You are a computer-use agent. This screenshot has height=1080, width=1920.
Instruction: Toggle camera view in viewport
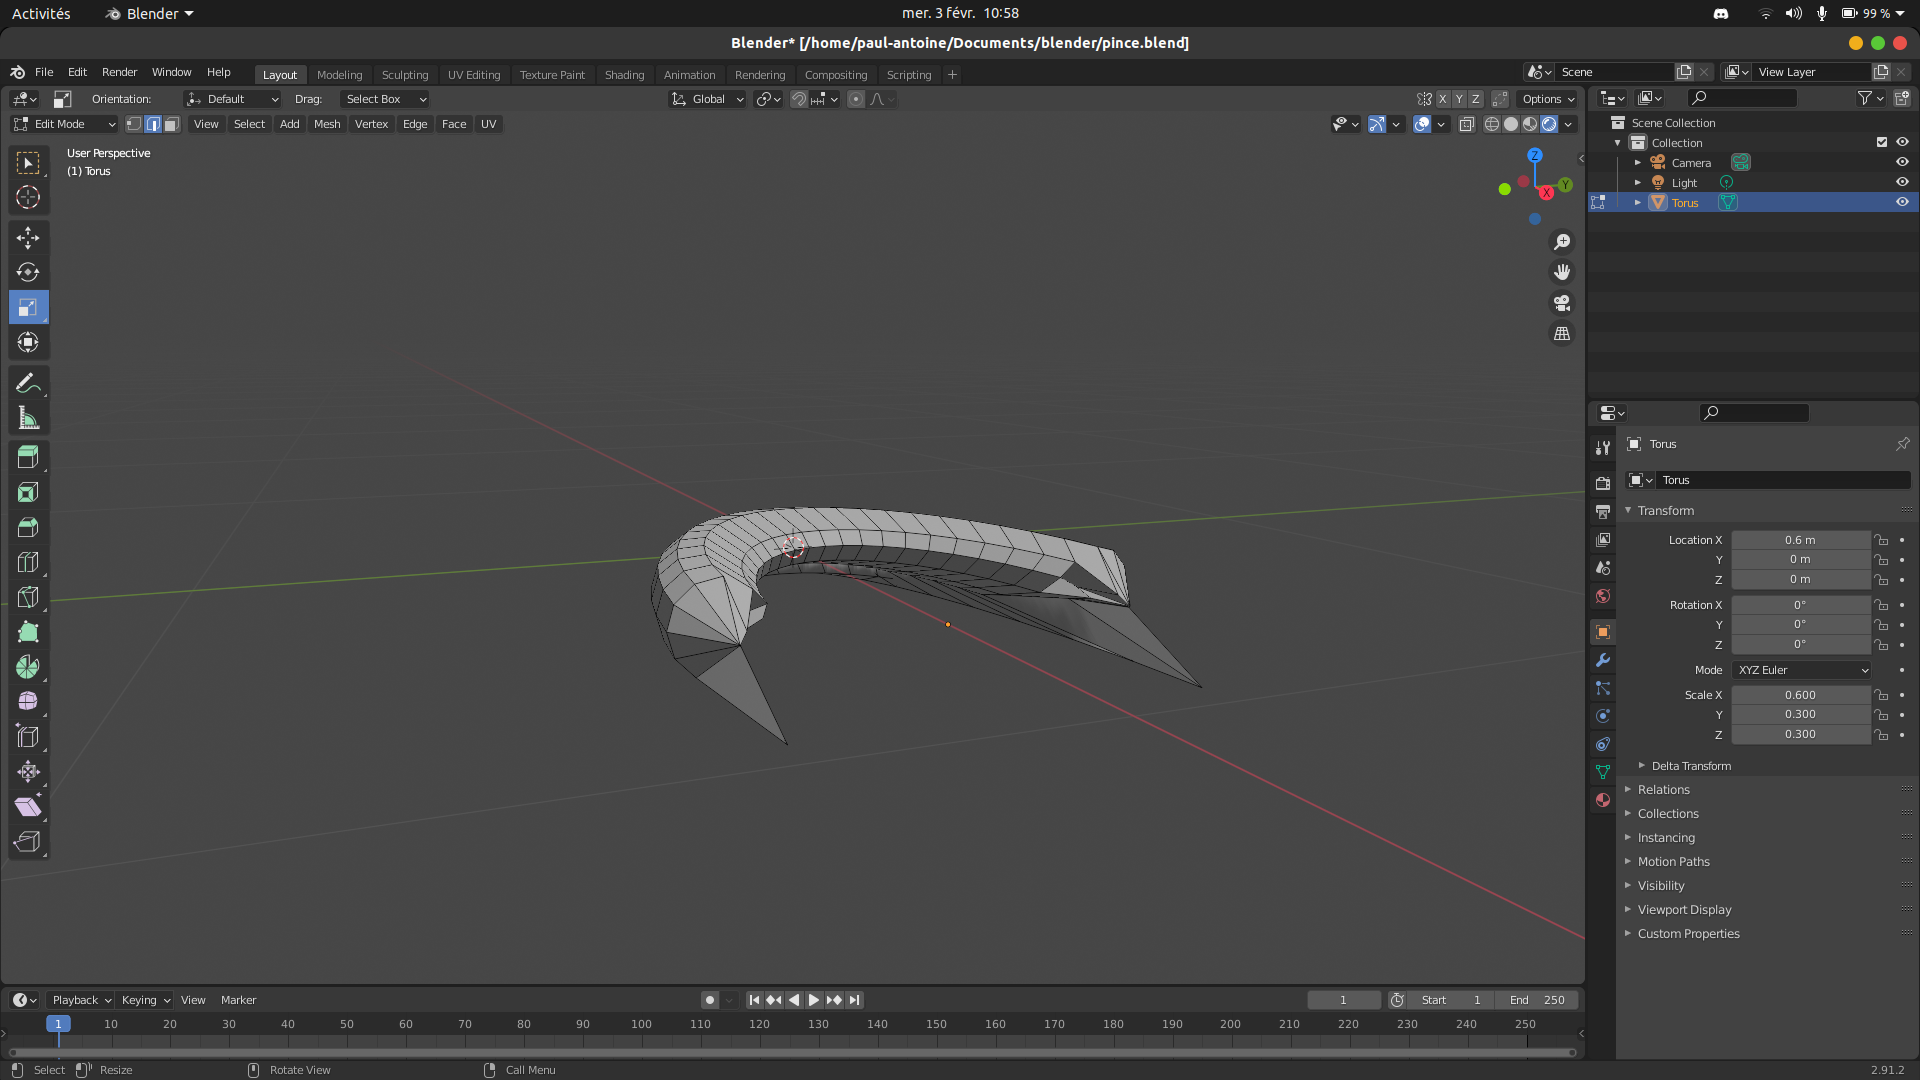tap(1562, 303)
